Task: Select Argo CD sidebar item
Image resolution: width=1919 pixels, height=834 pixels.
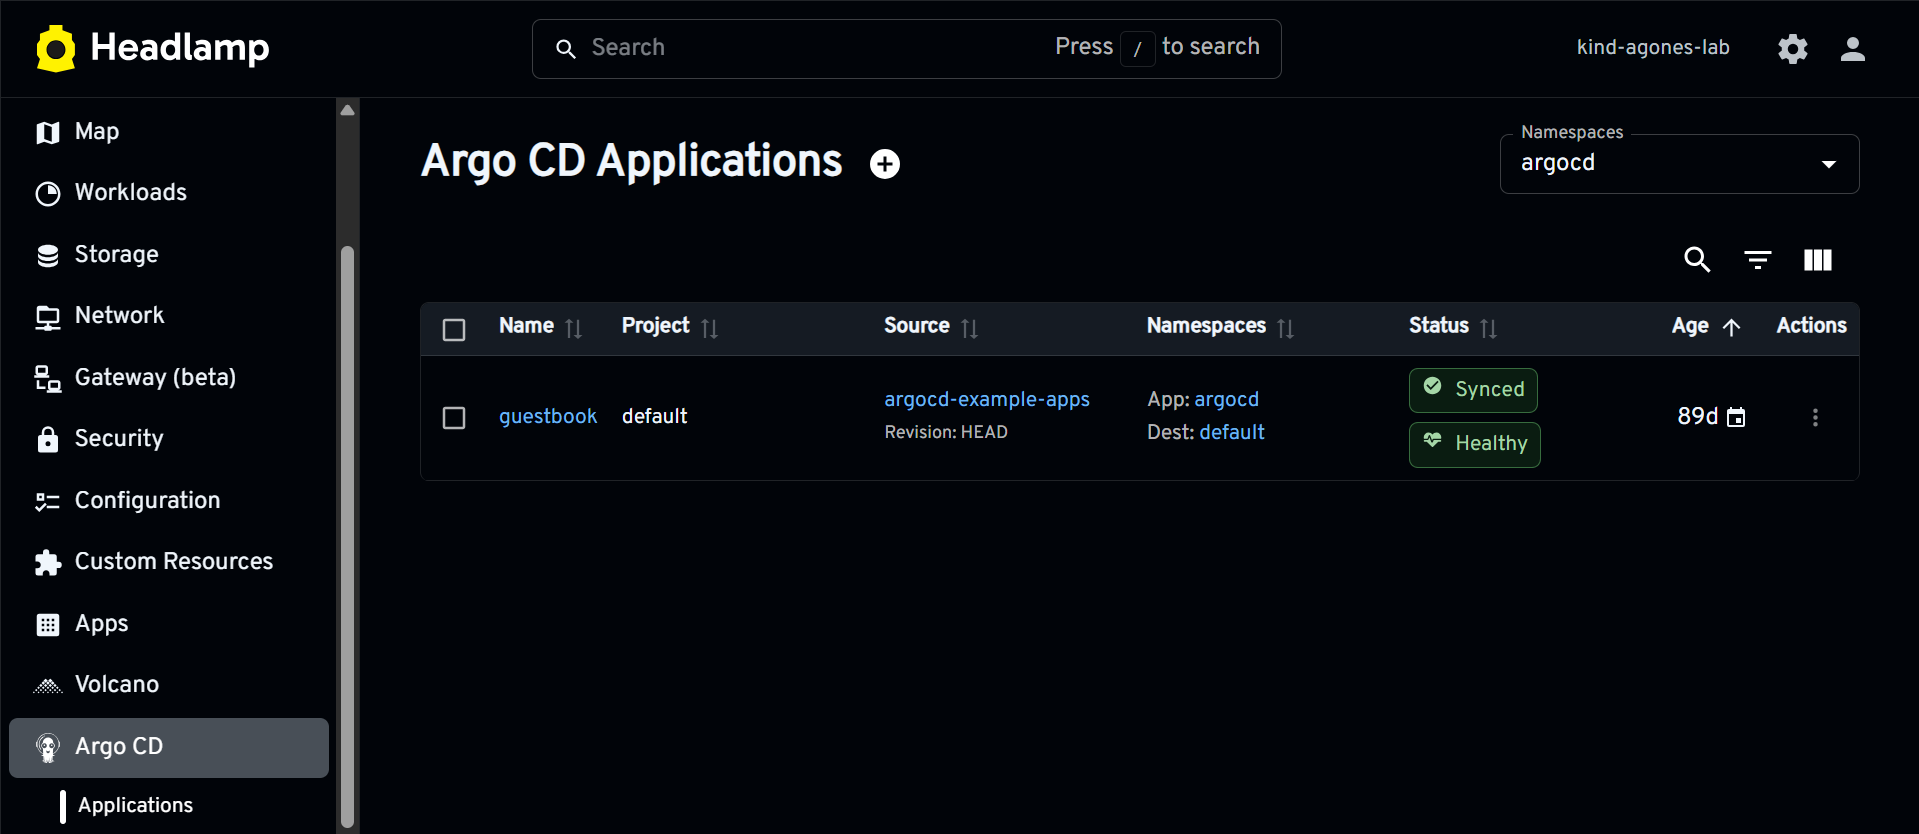Action: (x=169, y=747)
